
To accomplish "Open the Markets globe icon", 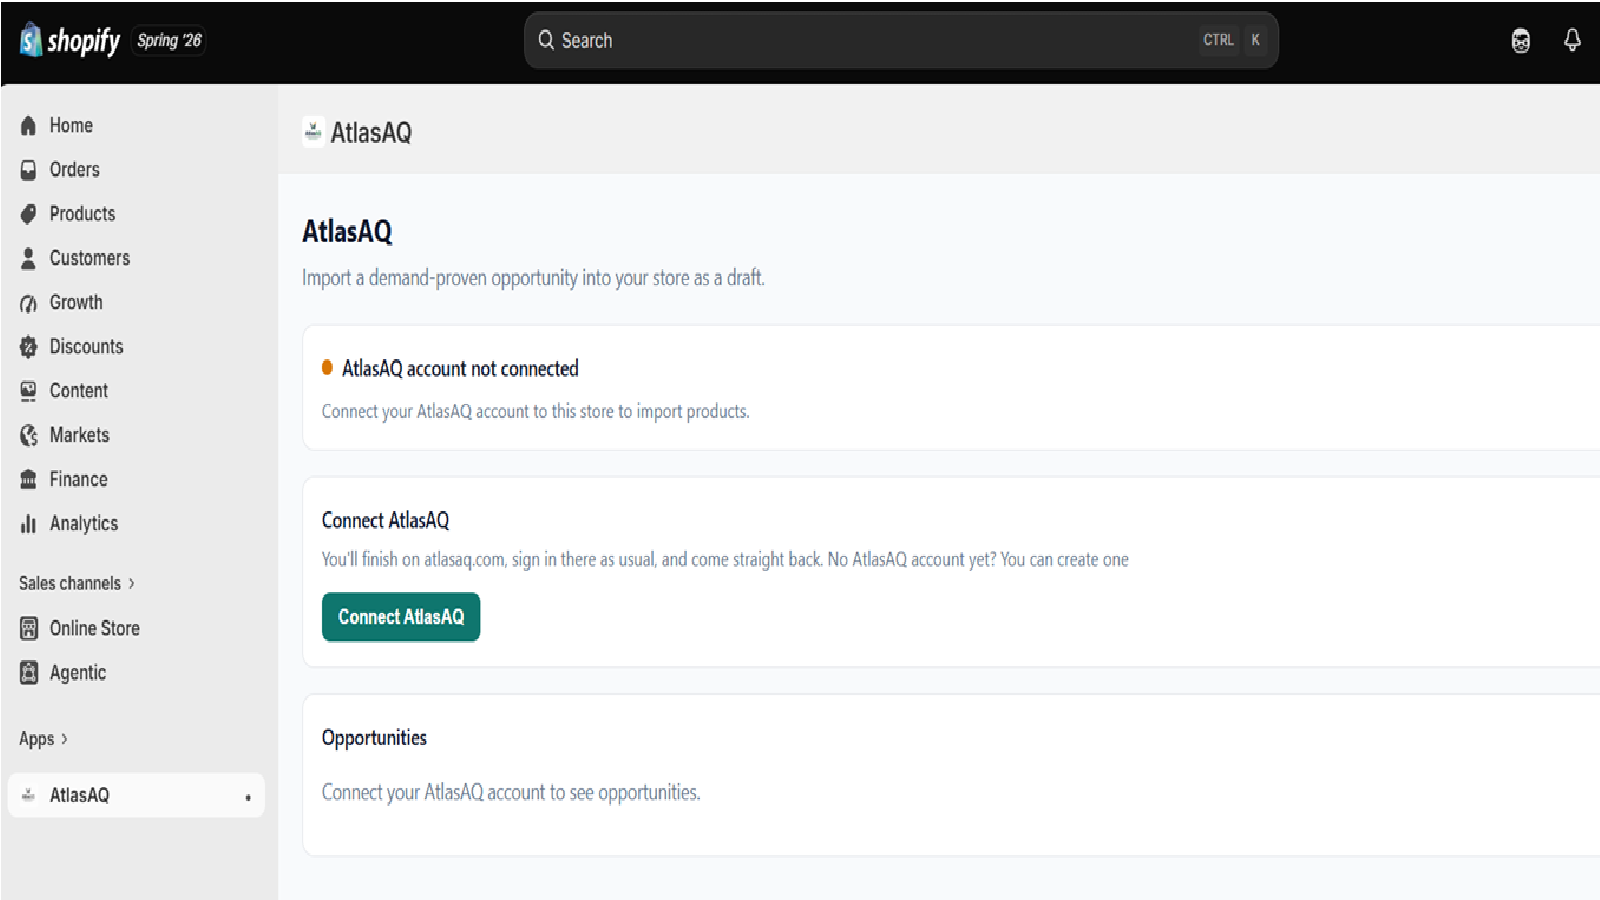I will [28, 435].
